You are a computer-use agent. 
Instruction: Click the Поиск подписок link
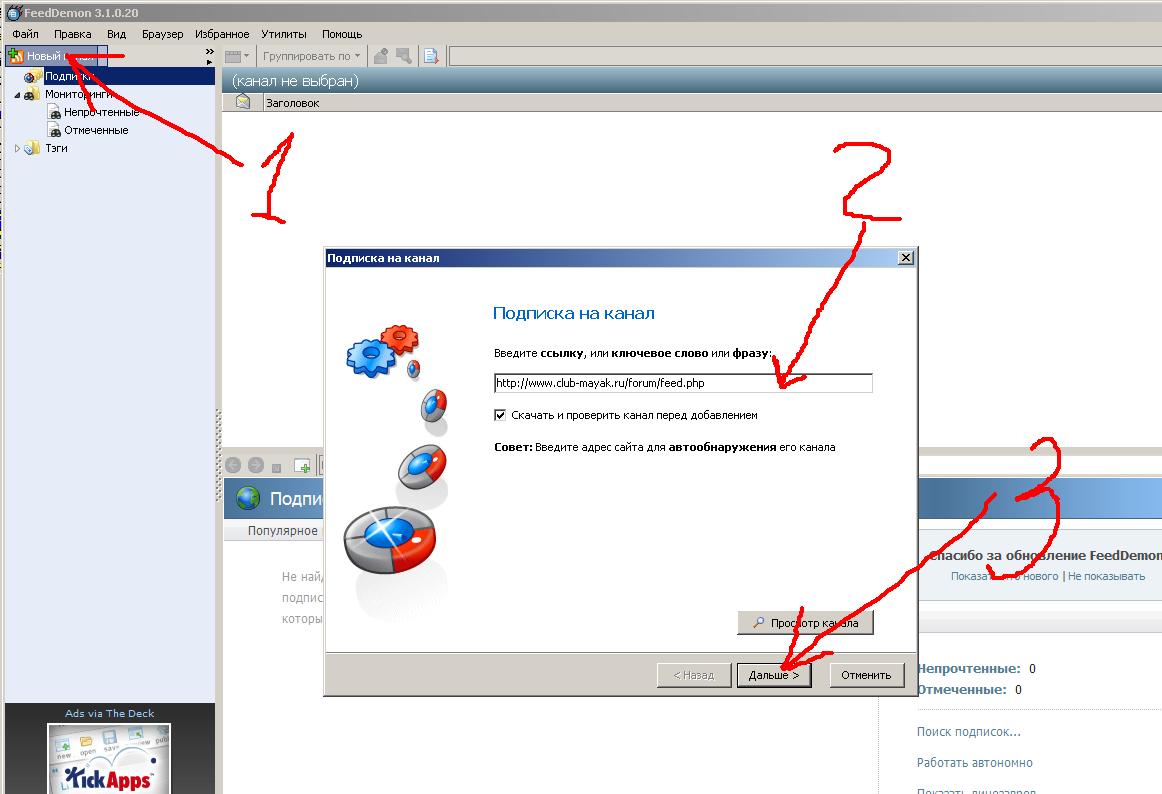(x=969, y=732)
